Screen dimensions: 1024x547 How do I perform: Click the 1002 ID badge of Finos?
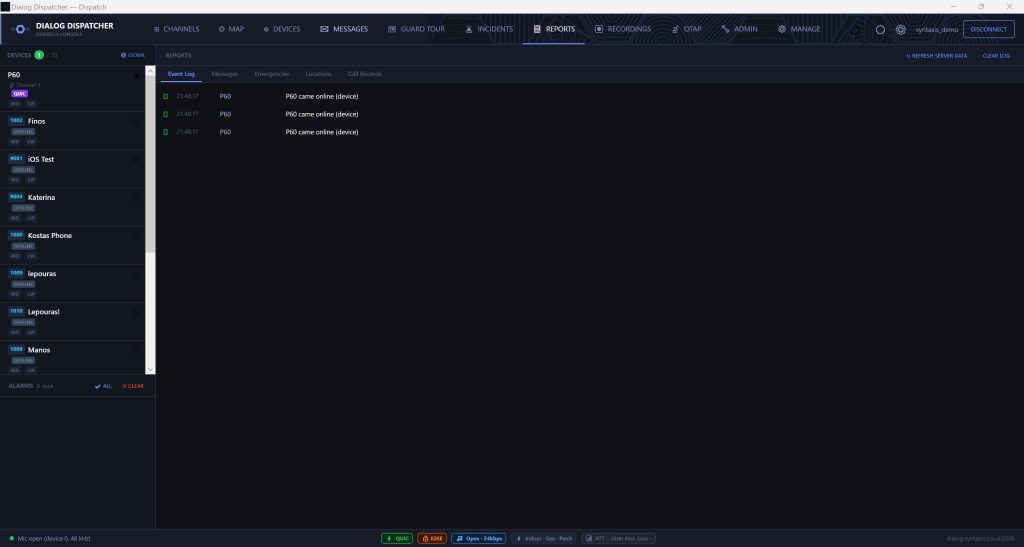16,121
